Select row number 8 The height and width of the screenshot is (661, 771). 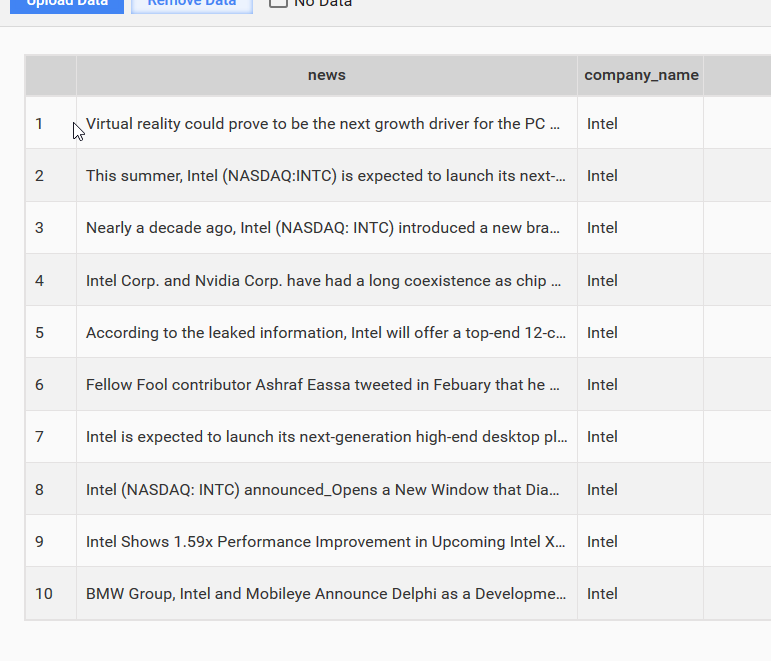point(51,489)
